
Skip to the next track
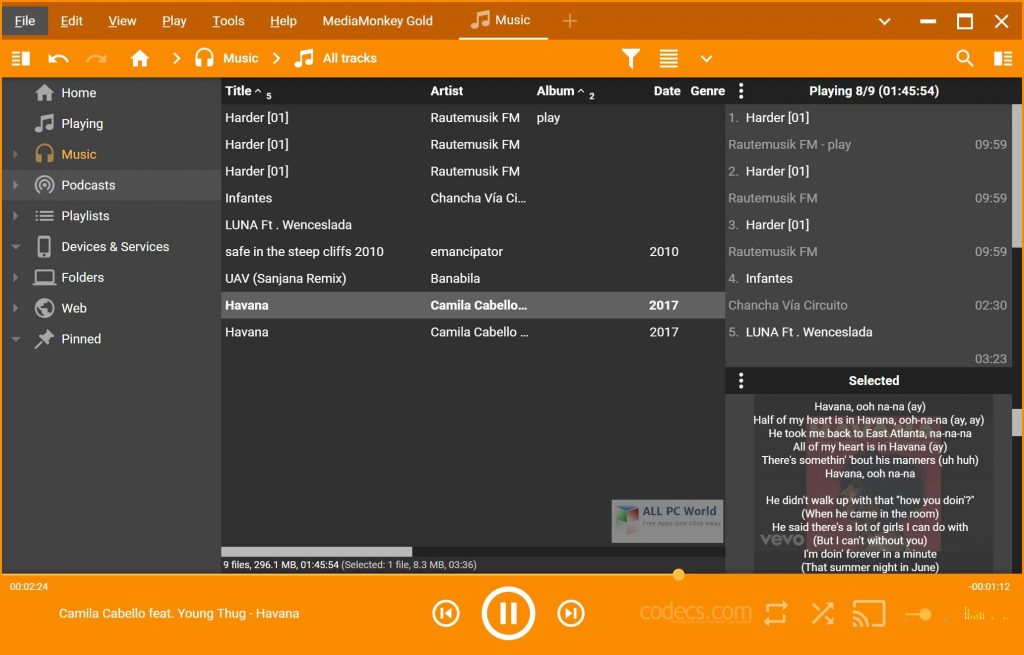(x=571, y=613)
